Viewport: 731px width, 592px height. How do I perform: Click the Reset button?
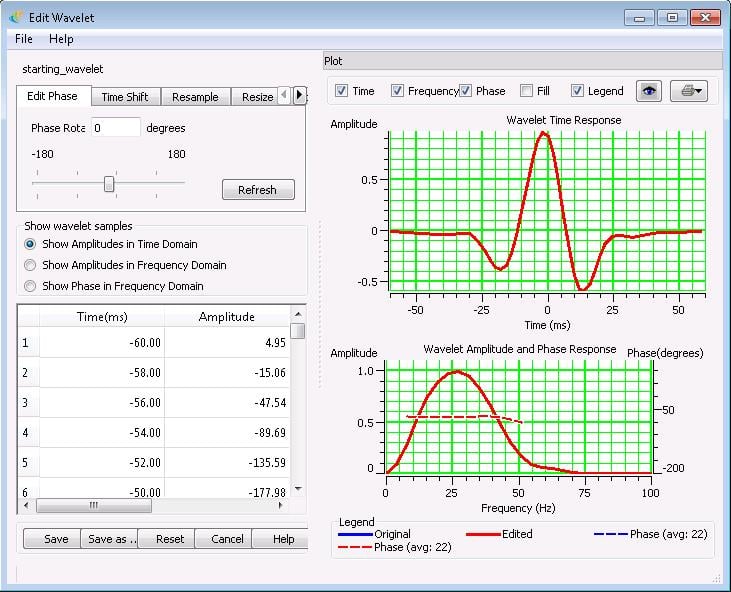[166, 539]
